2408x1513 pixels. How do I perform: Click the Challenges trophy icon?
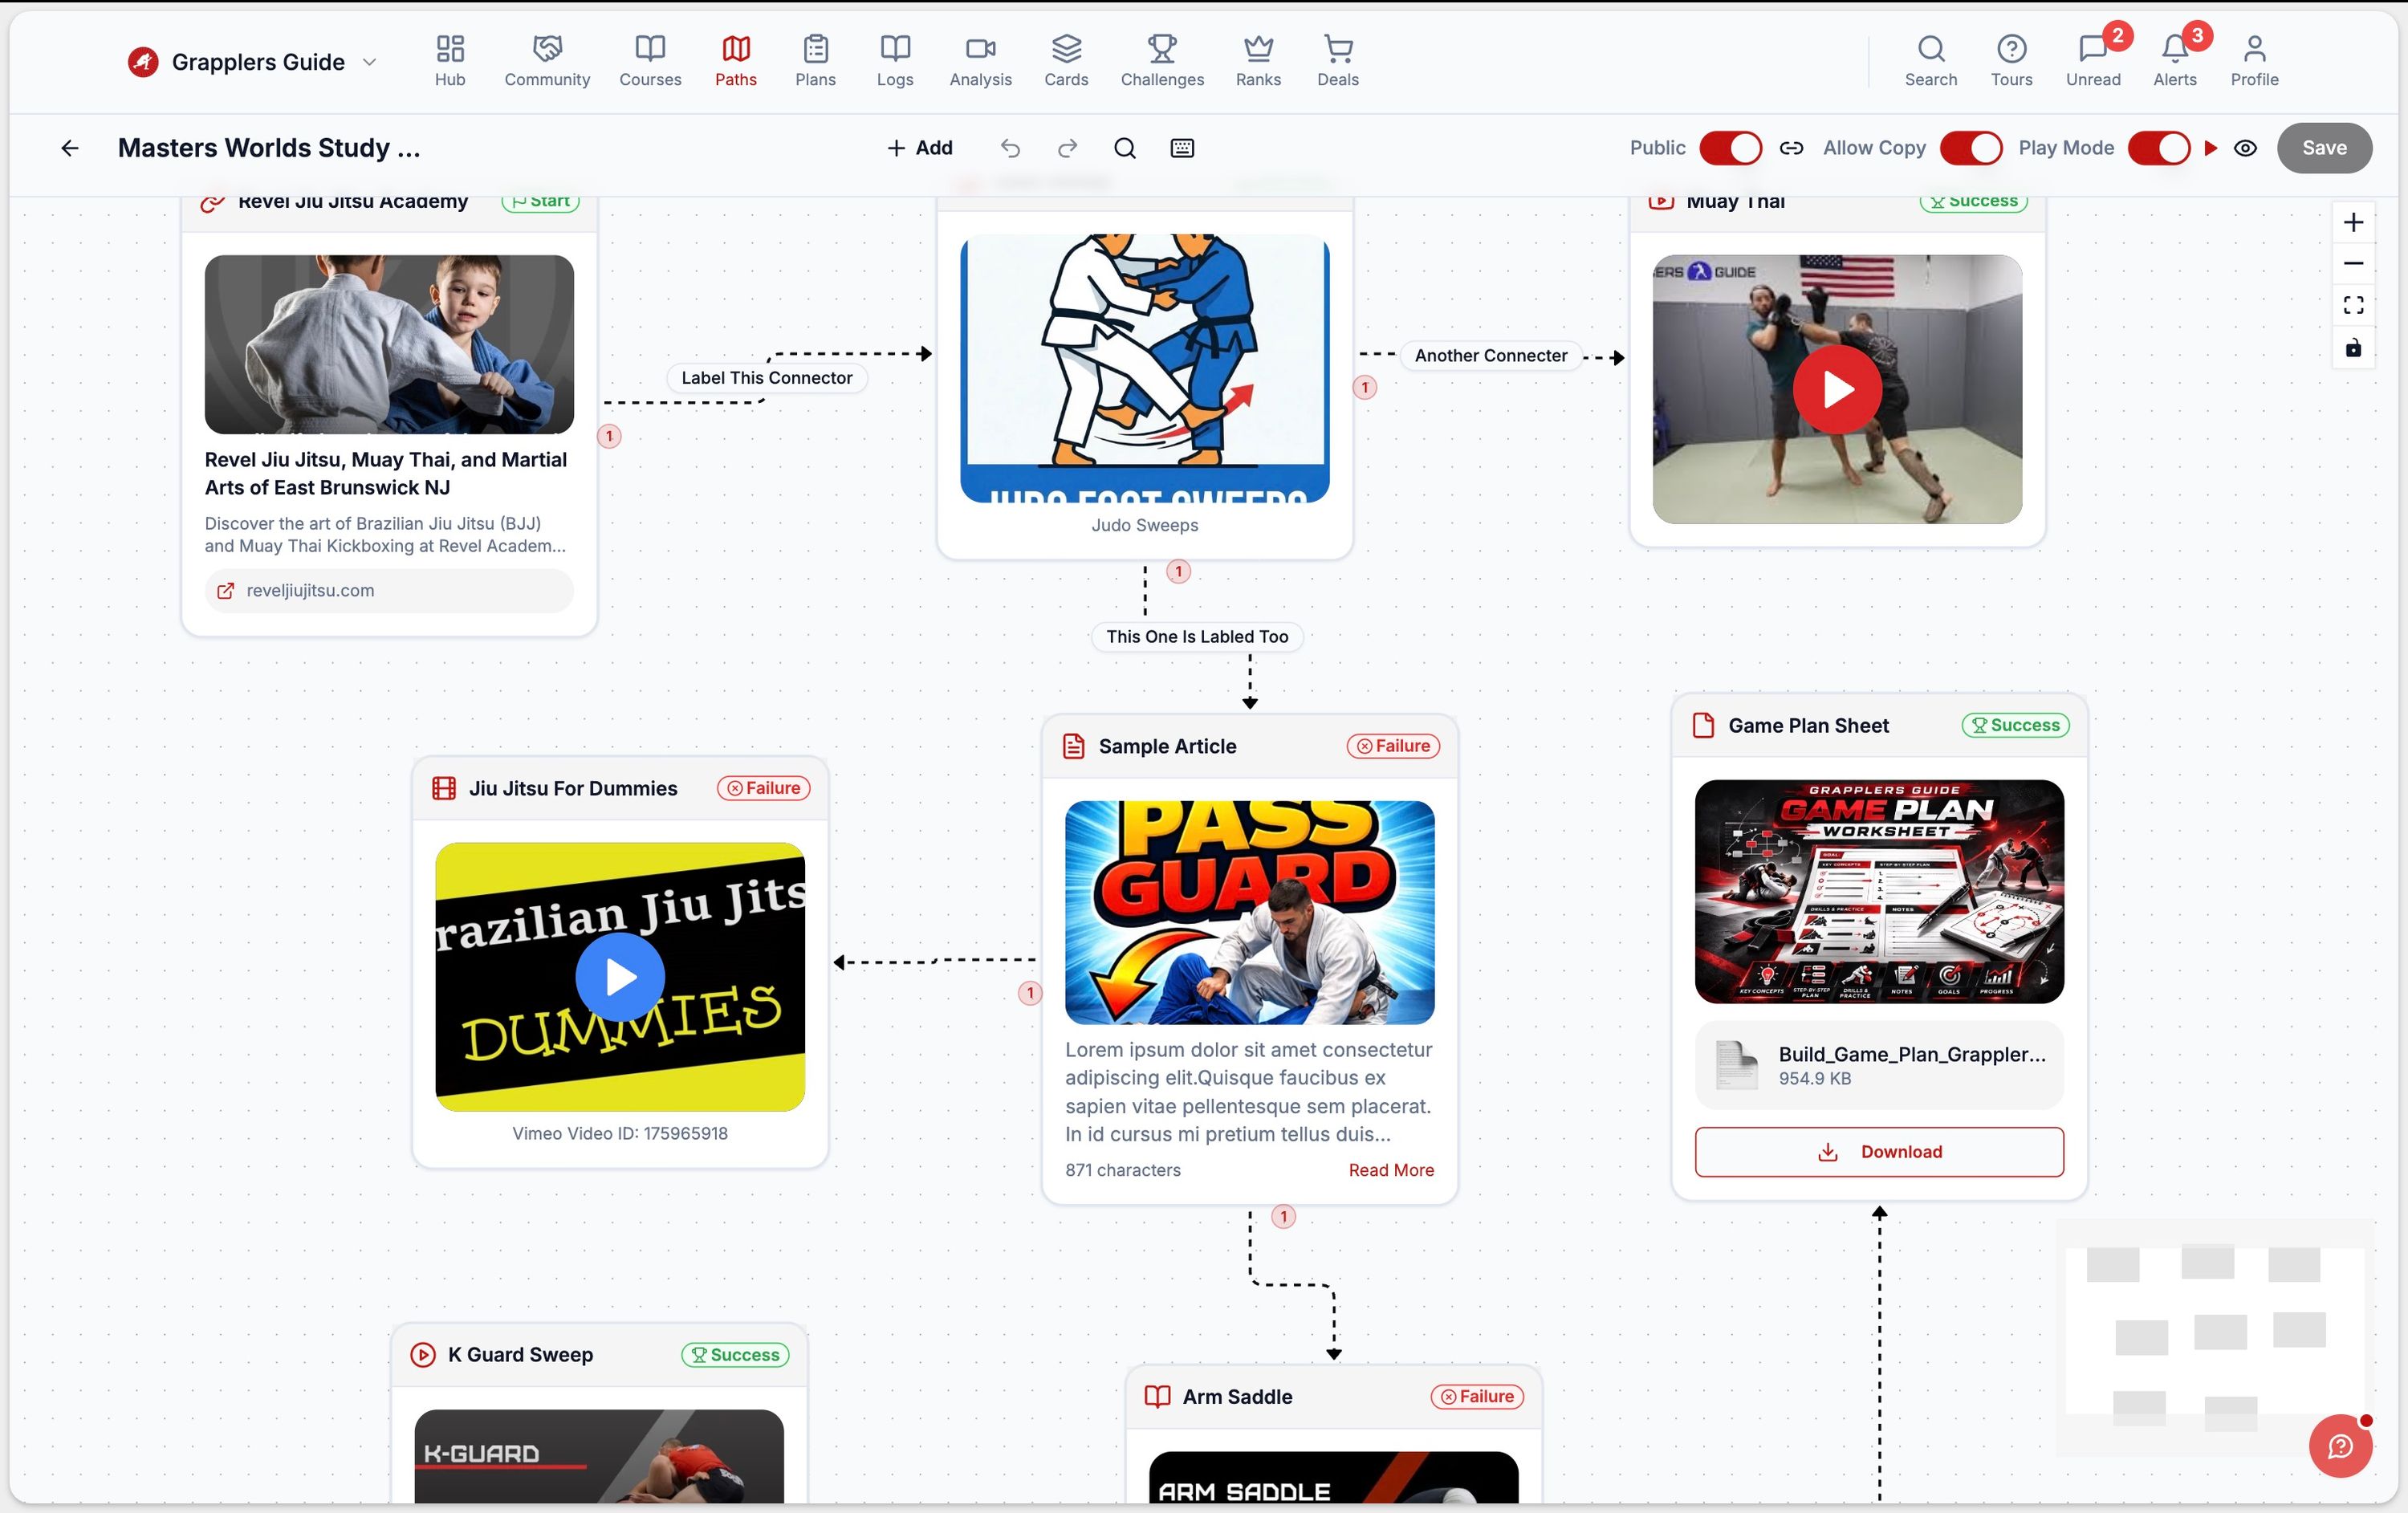click(x=1162, y=48)
